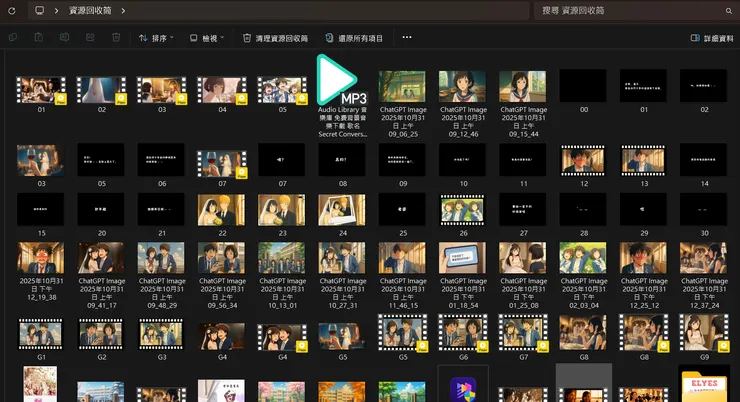
Task: Select the black image named 06
Action: (x=161, y=165)
